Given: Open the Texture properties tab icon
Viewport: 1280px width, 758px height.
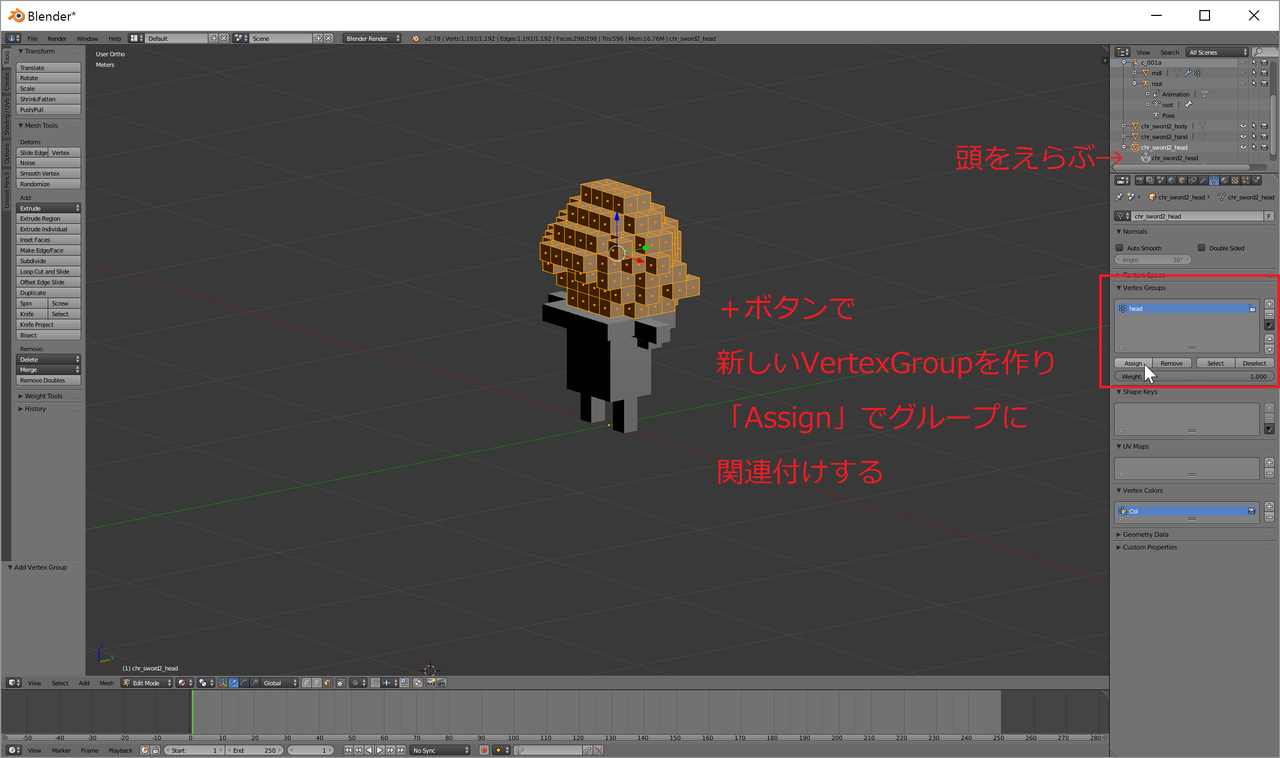Looking at the screenshot, I should [1235, 181].
